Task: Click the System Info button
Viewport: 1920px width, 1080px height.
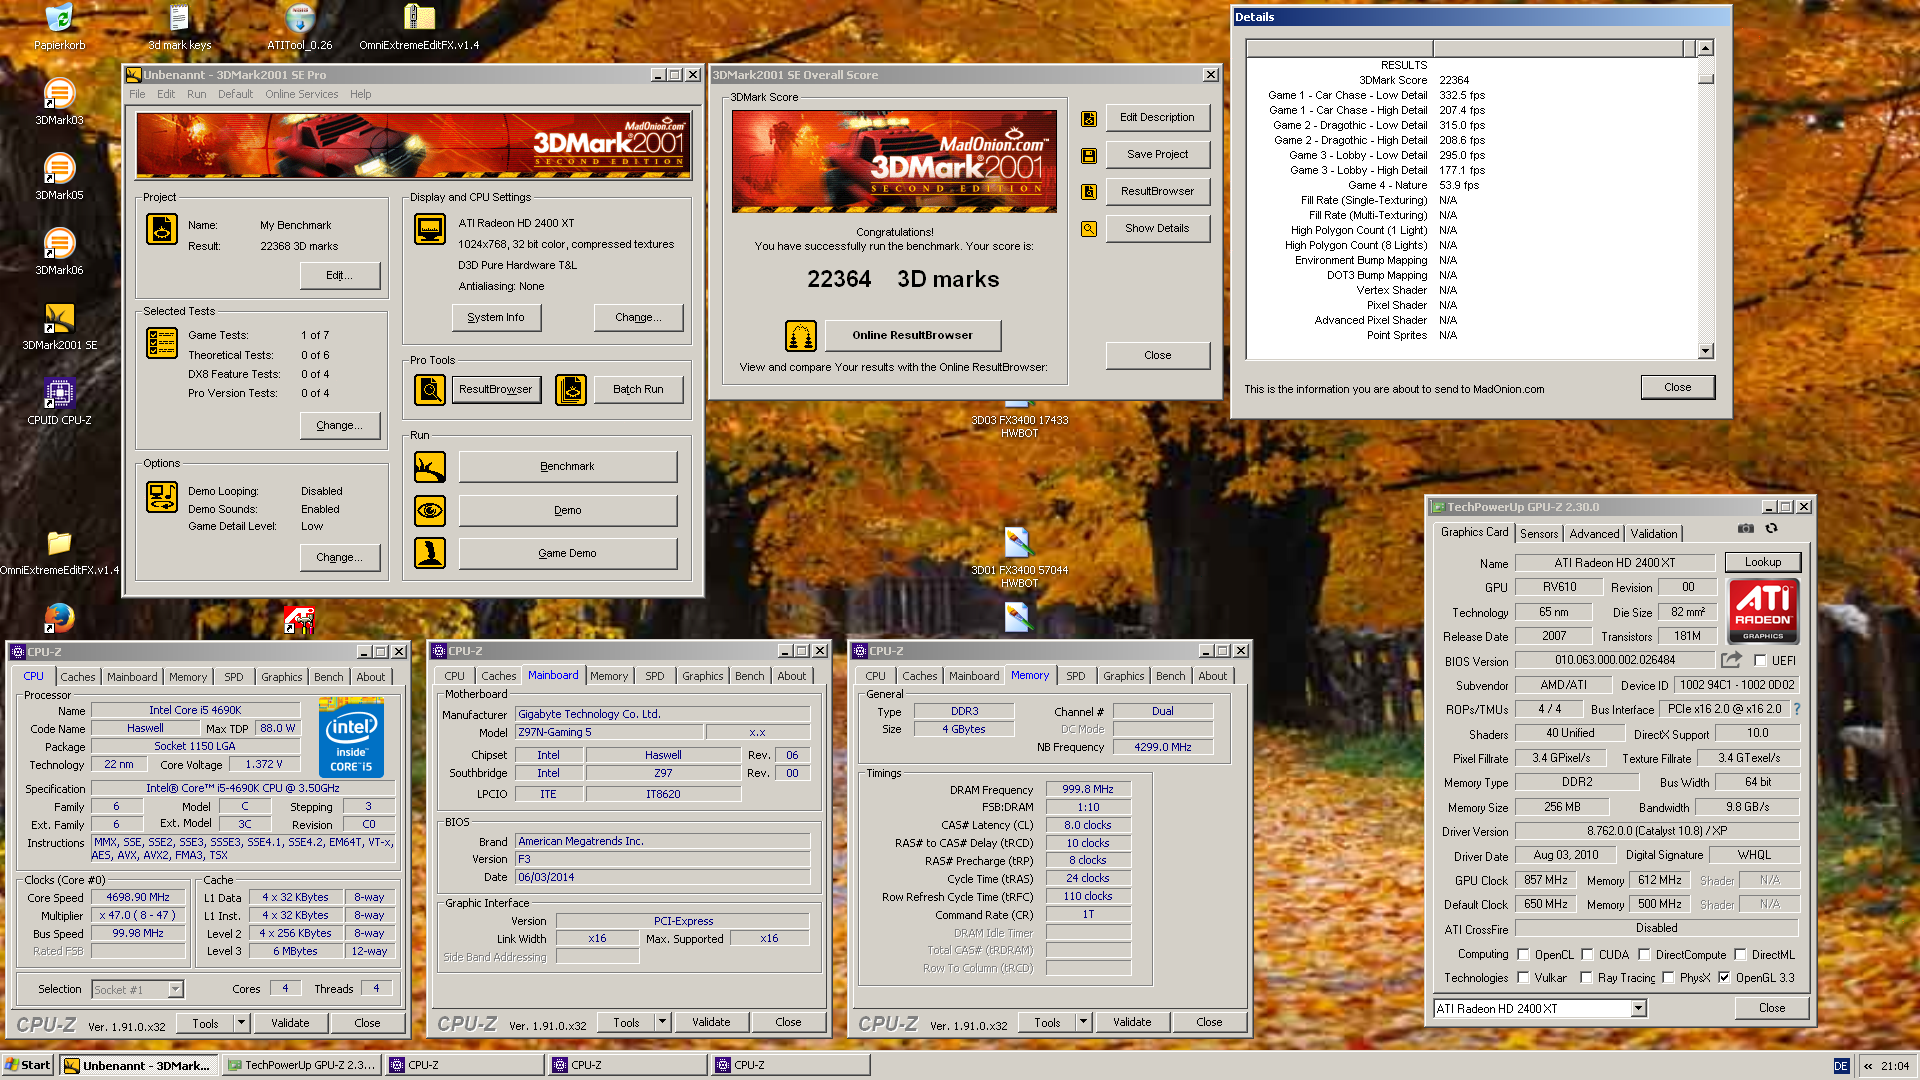Action: pyautogui.click(x=496, y=318)
